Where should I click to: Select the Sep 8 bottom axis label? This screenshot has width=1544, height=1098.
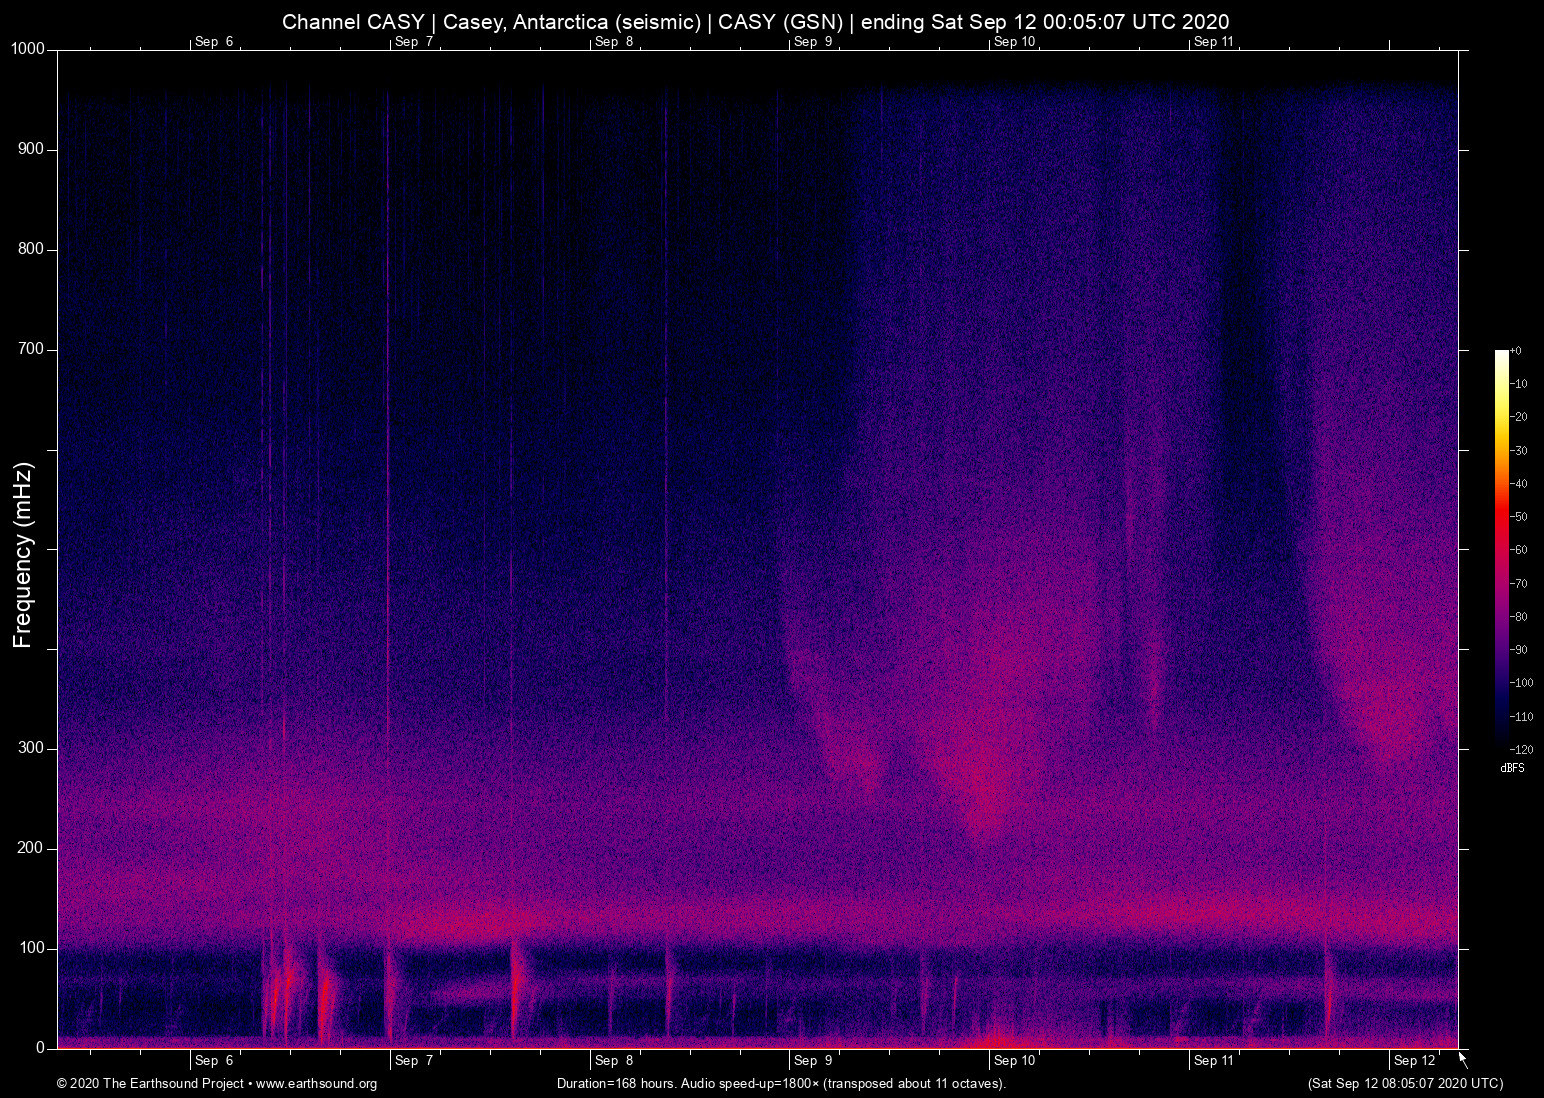612,1060
